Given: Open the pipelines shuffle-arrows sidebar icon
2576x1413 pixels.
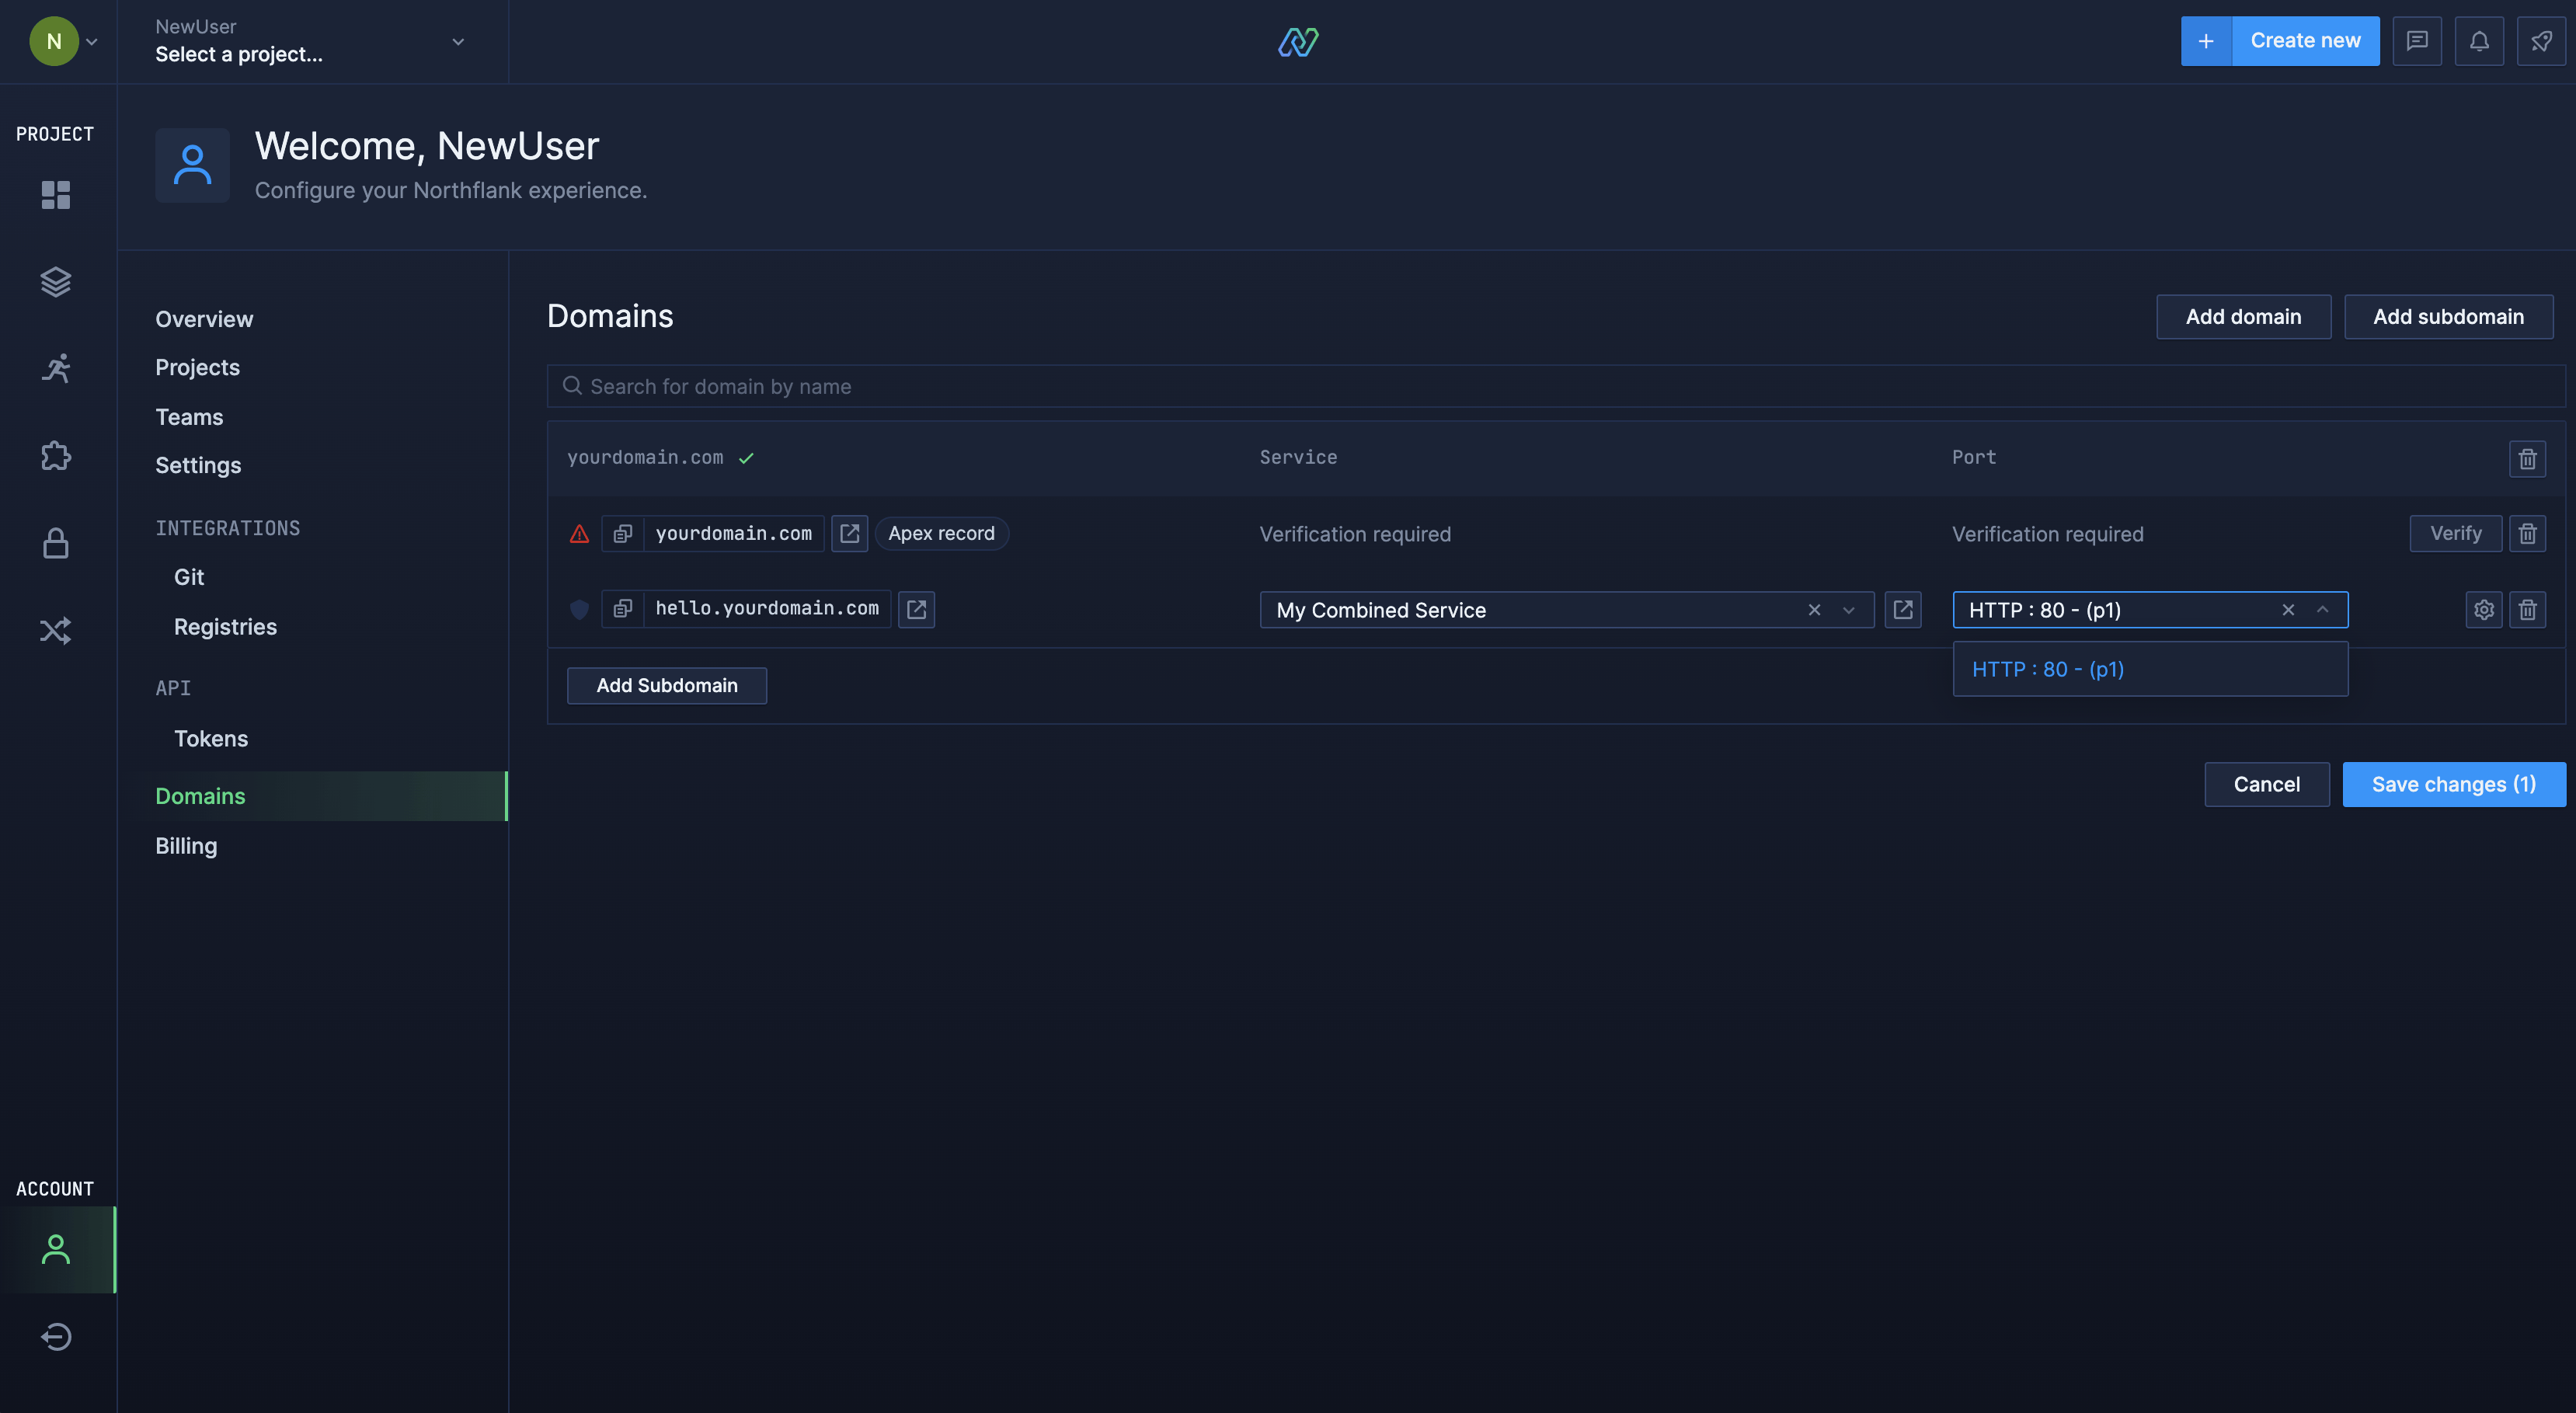Looking at the screenshot, I should point(56,630).
